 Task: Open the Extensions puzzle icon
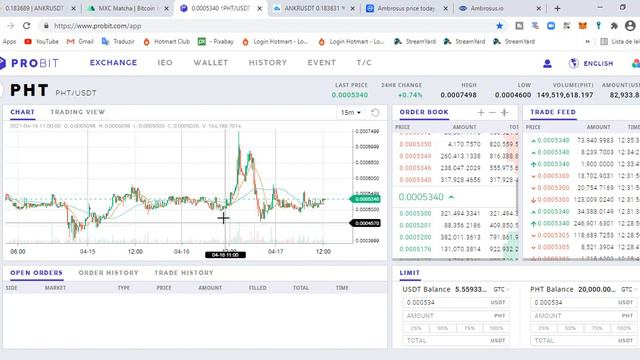pos(614,26)
